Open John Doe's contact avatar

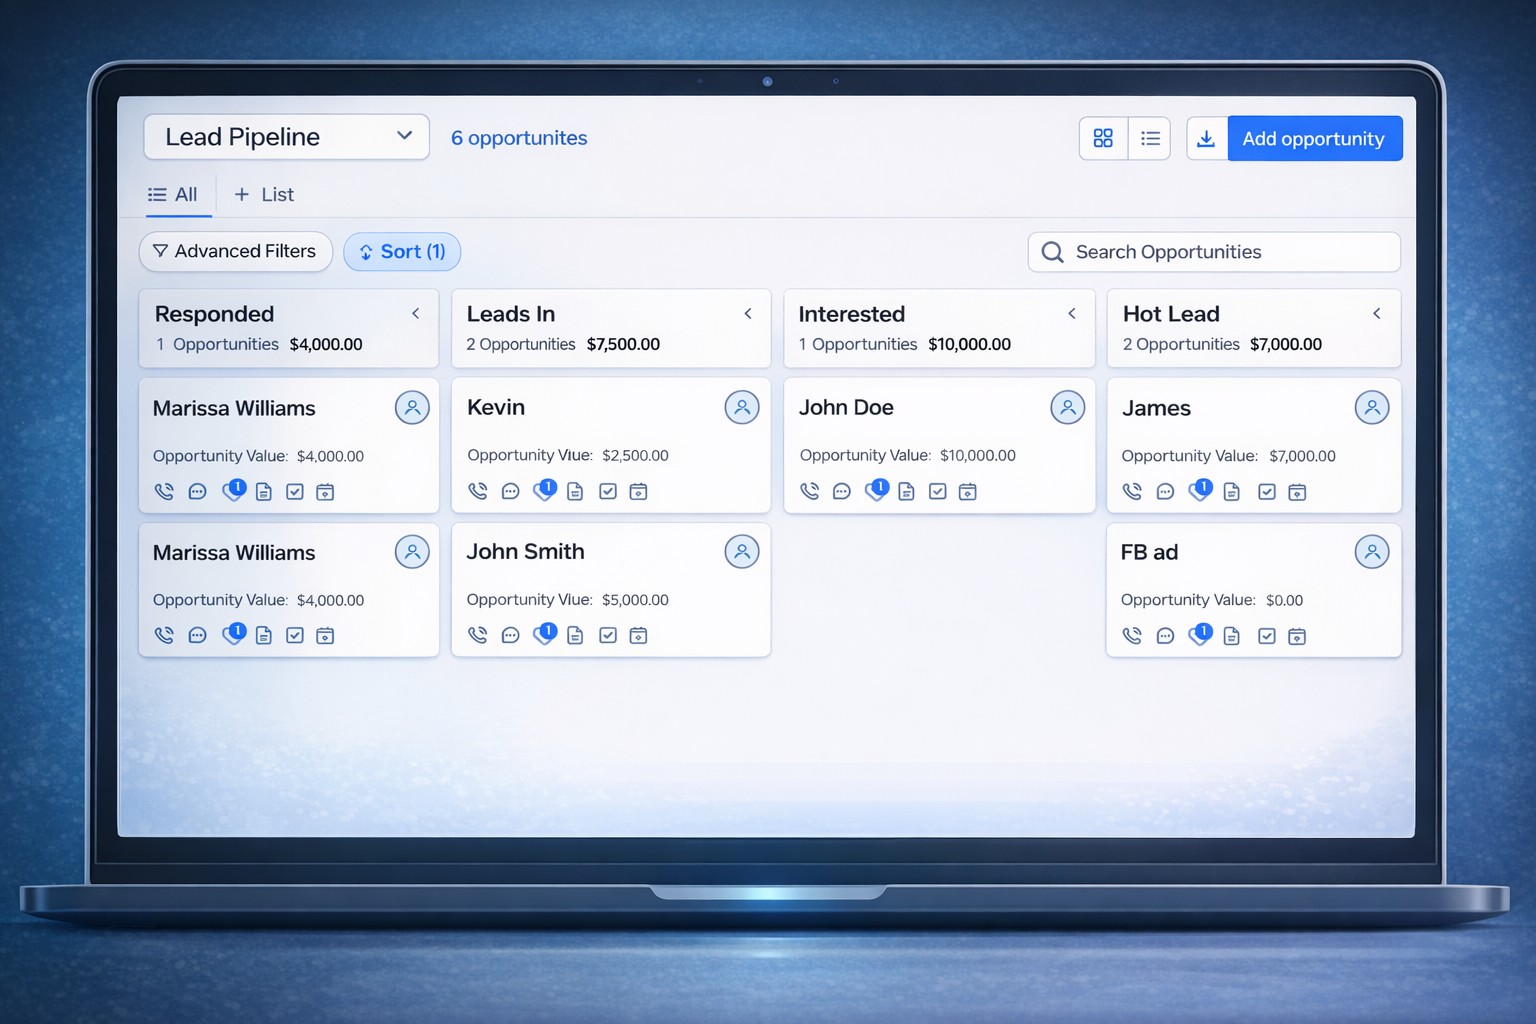[1067, 407]
